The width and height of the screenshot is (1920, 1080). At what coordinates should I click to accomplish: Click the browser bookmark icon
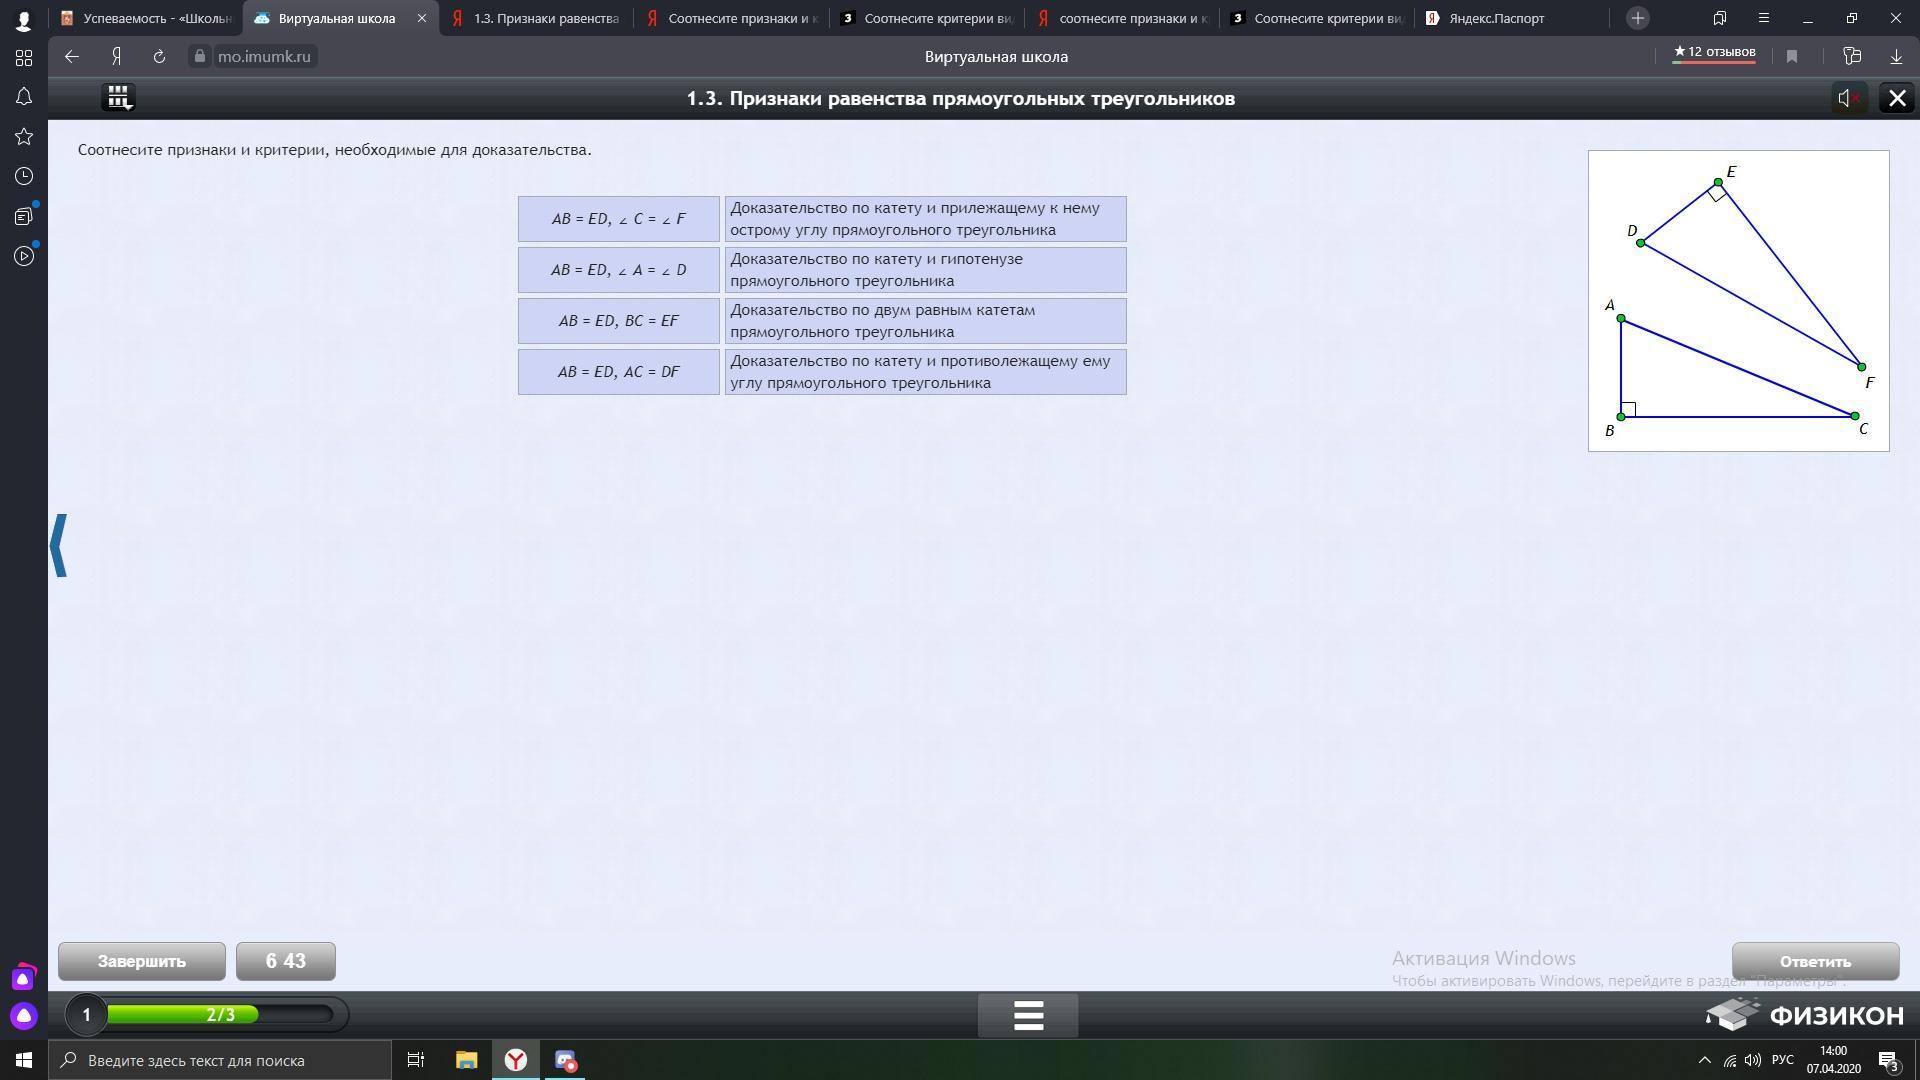click(x=1792, y=57)
